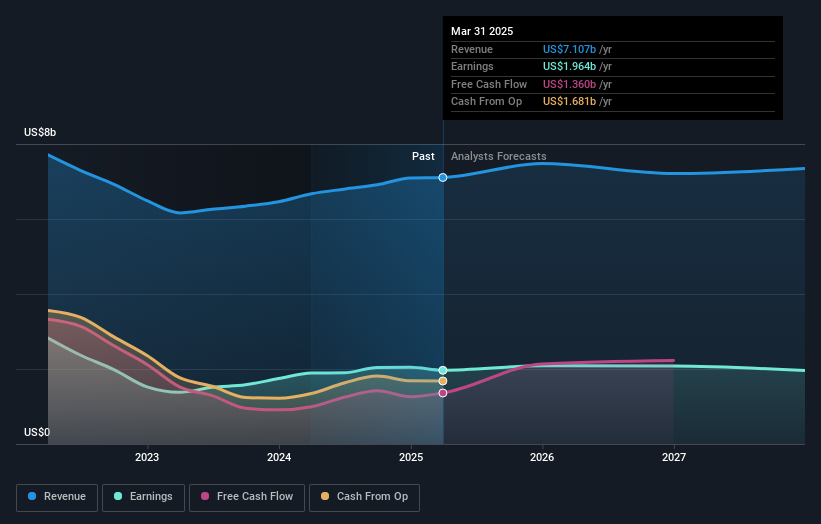Click the 2024 x-axis label
The width and height of the screenshot is (821, 524).
point(279,458)
